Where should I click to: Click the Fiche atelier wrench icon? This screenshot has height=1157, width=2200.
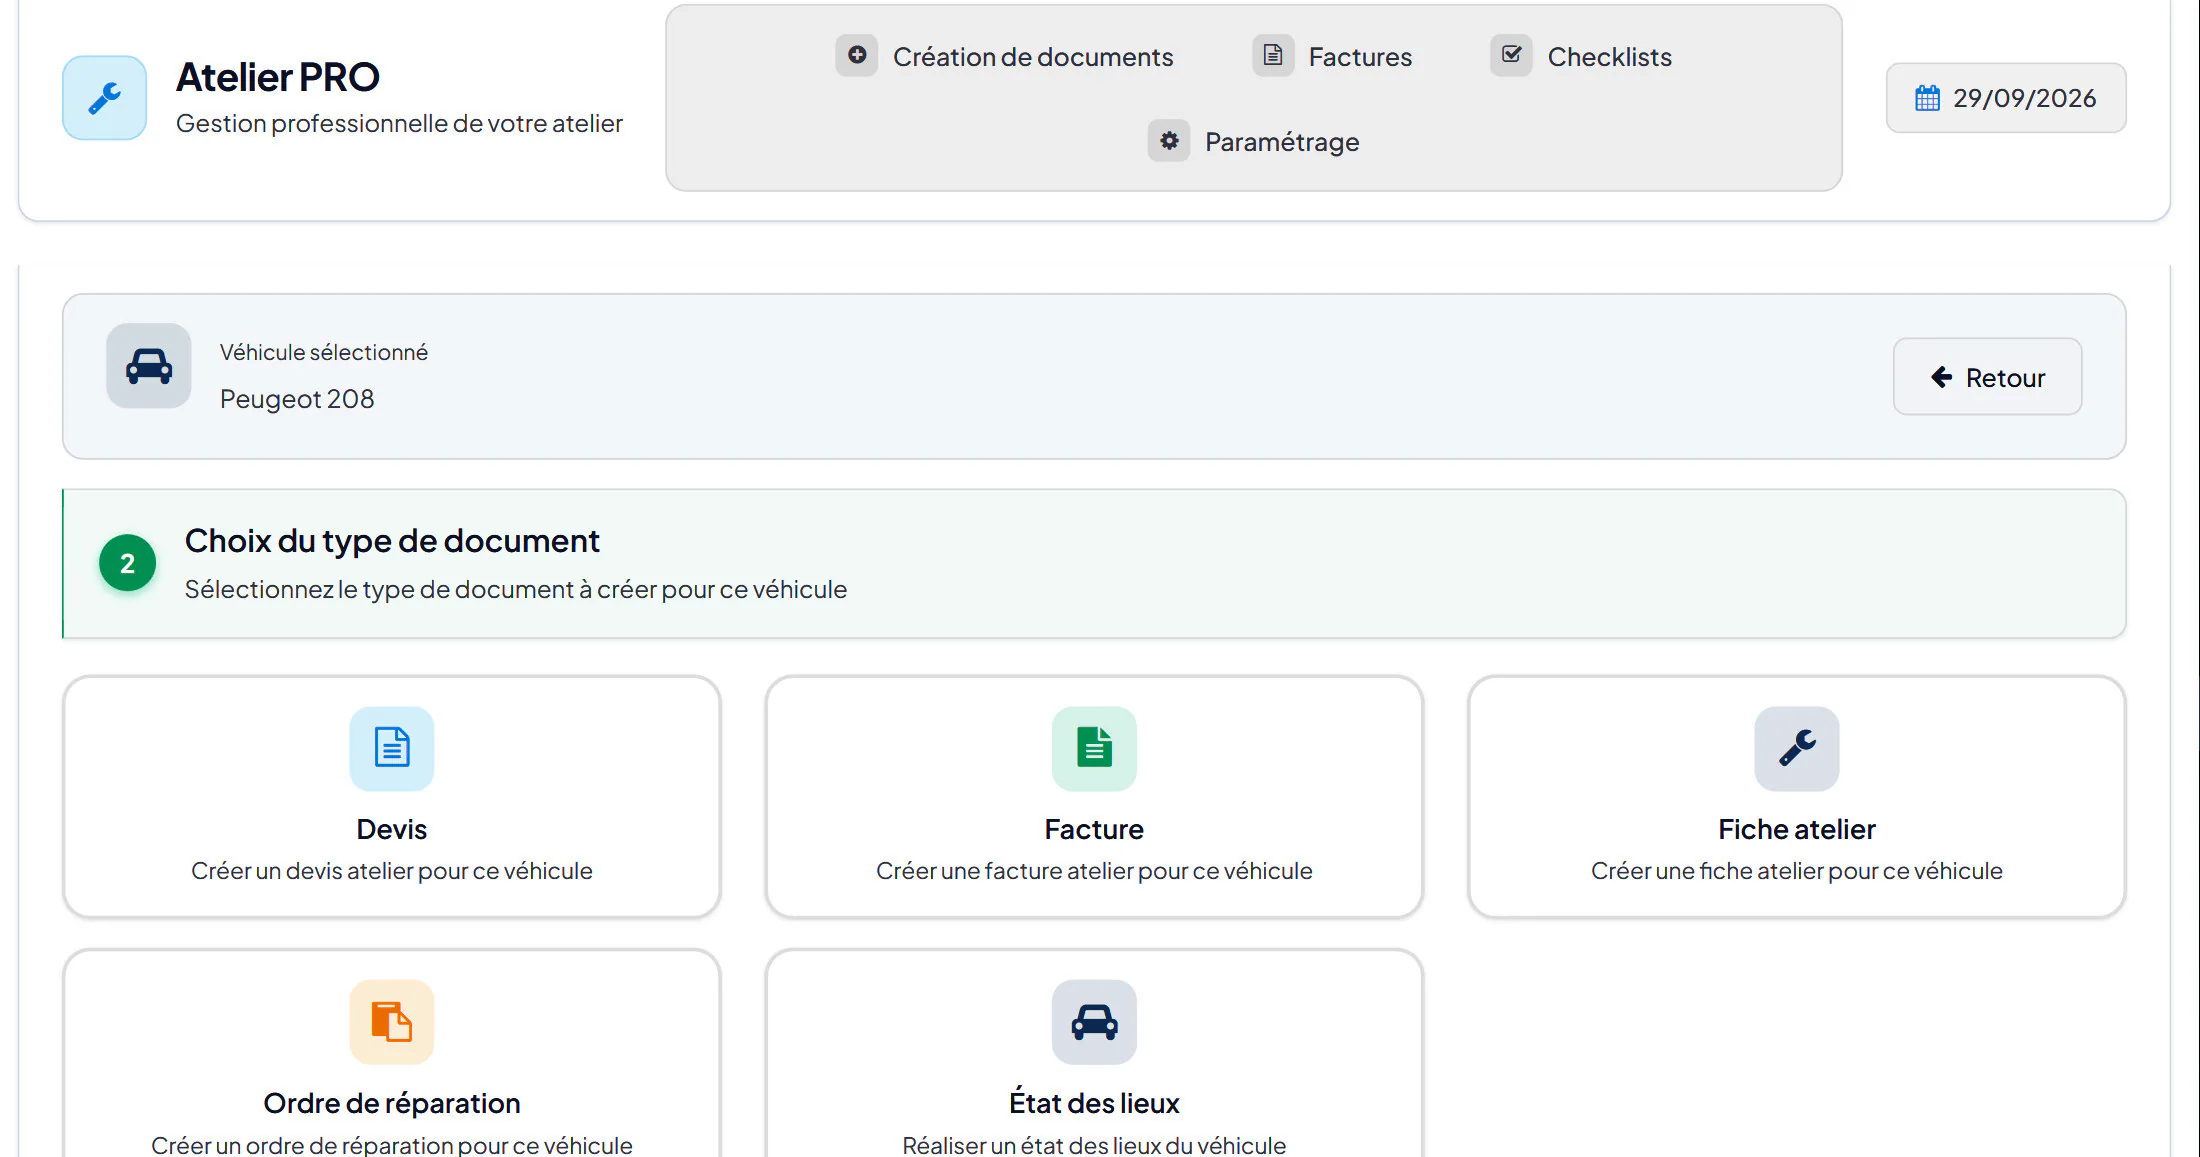click(x=1797, y=748)
